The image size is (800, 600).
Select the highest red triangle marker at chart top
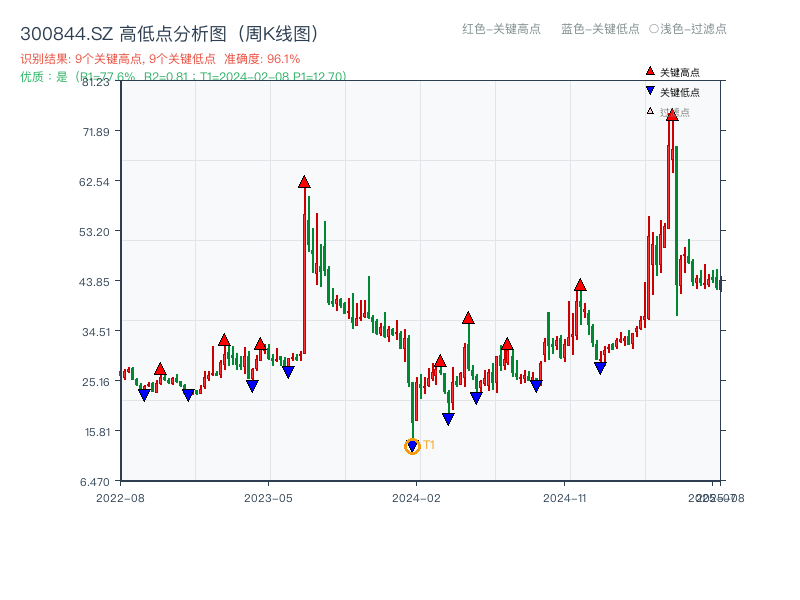click(x=671, y=116)
